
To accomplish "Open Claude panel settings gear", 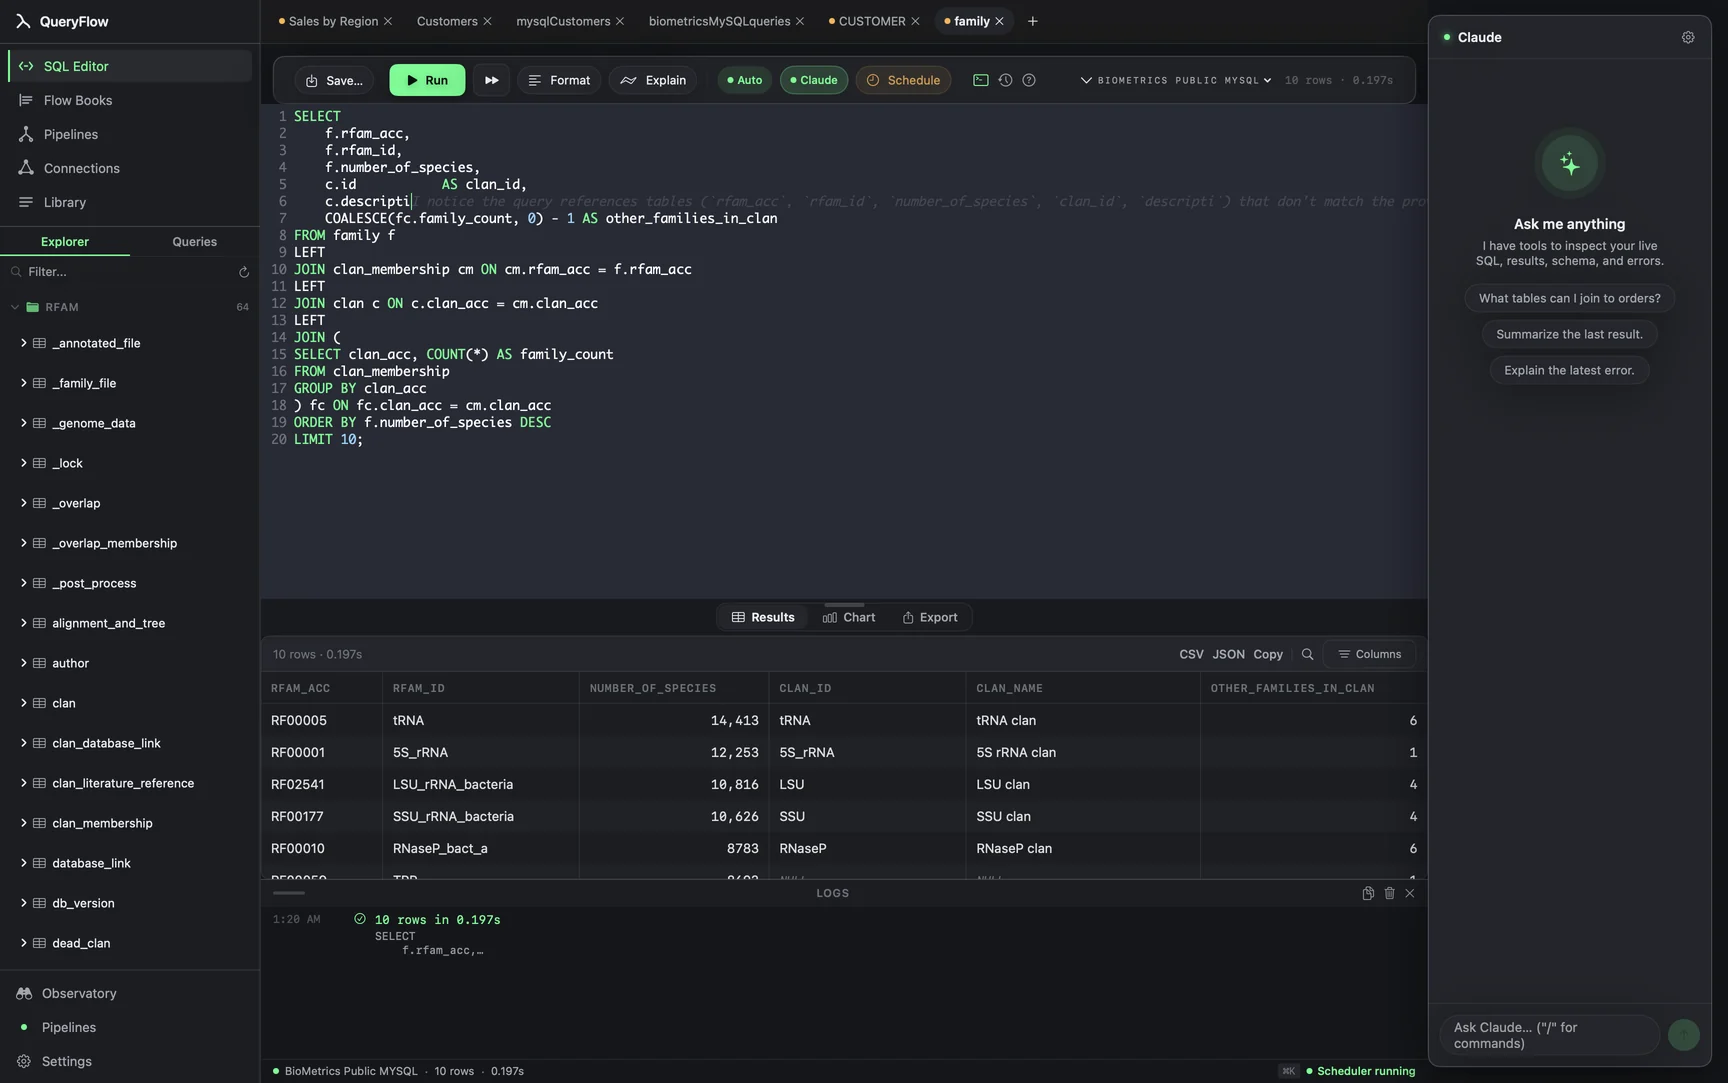I will point(1688,37).
